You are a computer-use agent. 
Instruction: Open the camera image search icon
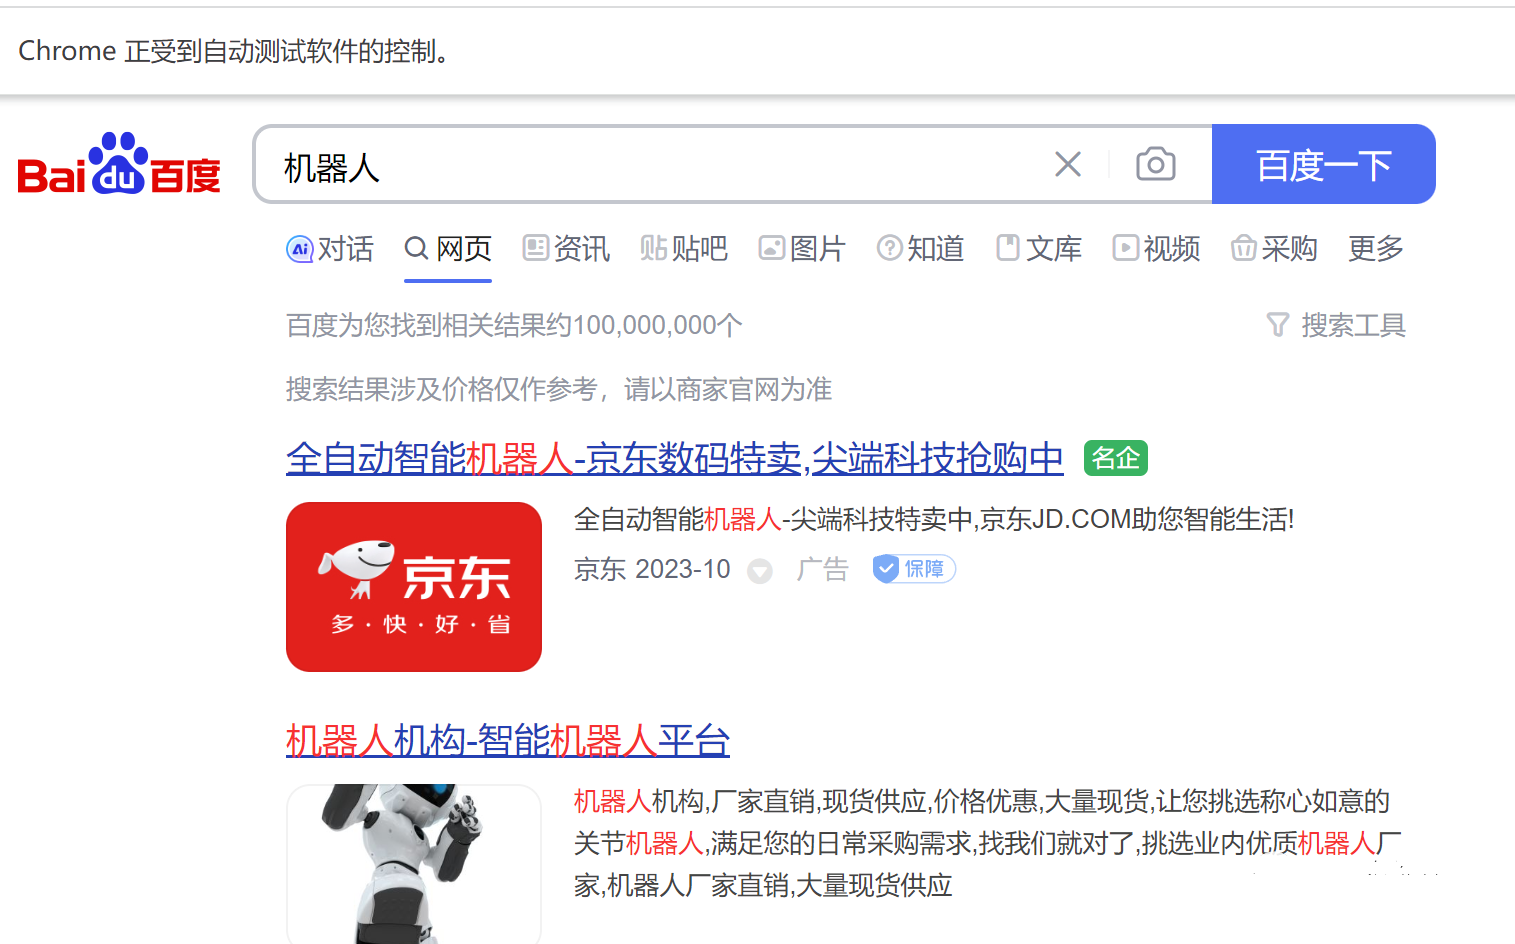click(x=1155, y=164)
